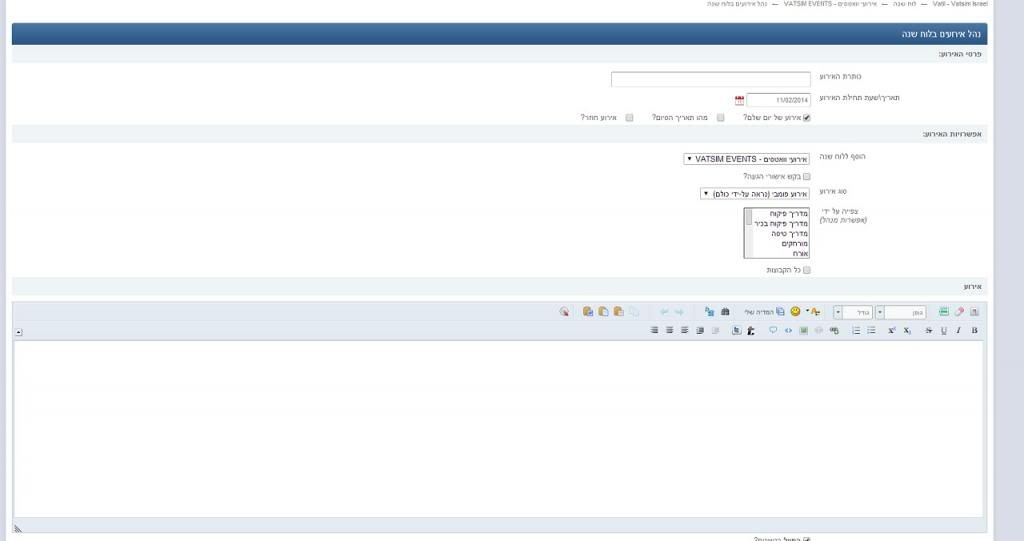Open the calendar date picker icon

click(x=739, y=100)
